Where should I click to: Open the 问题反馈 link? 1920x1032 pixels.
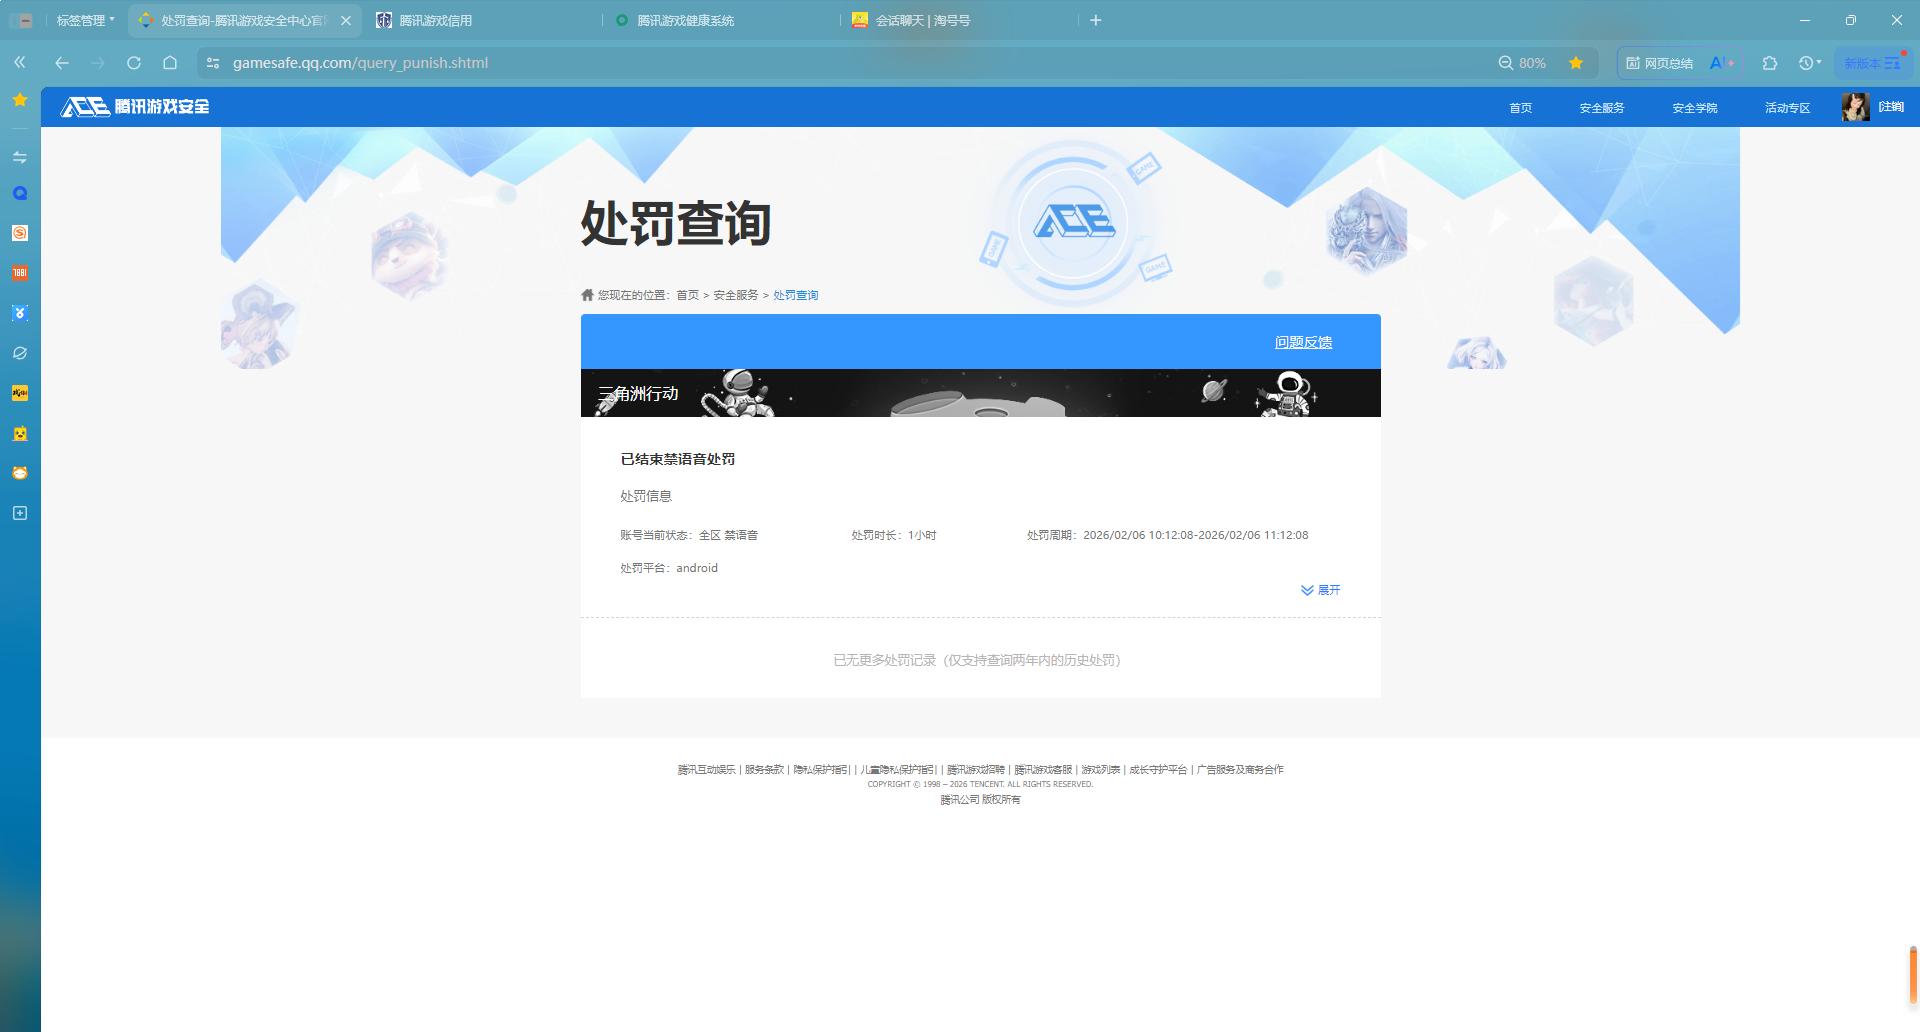click(1303, 342)
